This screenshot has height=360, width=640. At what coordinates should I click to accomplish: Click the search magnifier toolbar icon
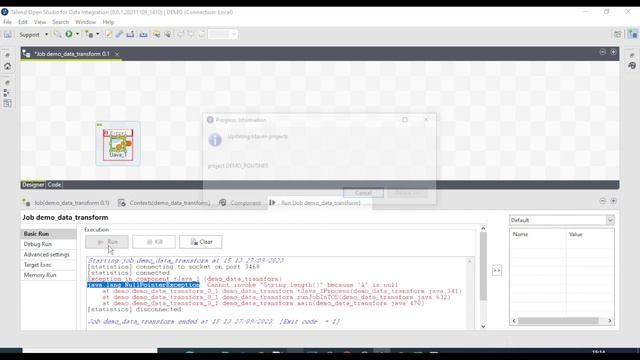[x=58, y=35]
